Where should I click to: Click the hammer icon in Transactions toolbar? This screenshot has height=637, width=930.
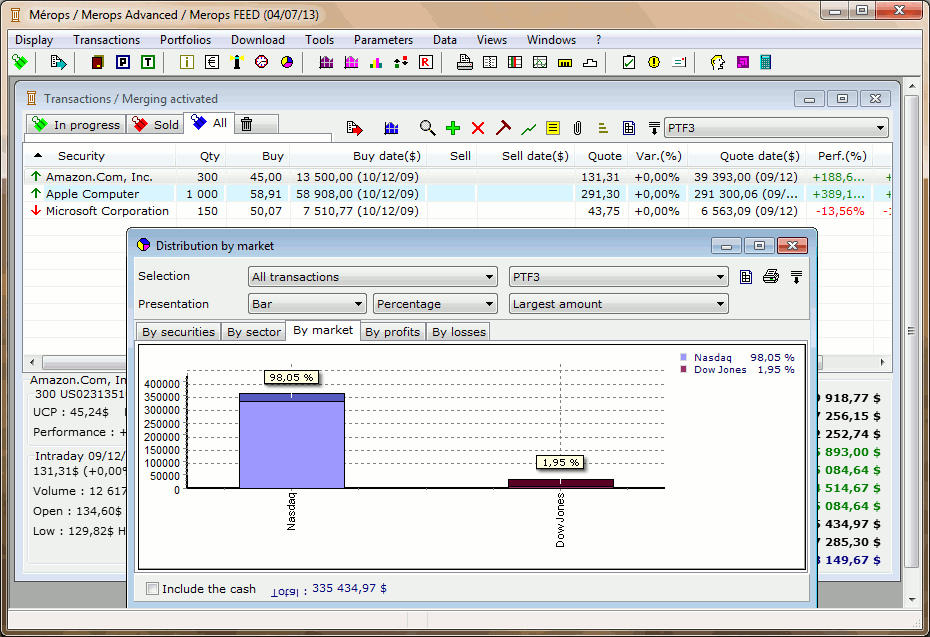(503, 127)
